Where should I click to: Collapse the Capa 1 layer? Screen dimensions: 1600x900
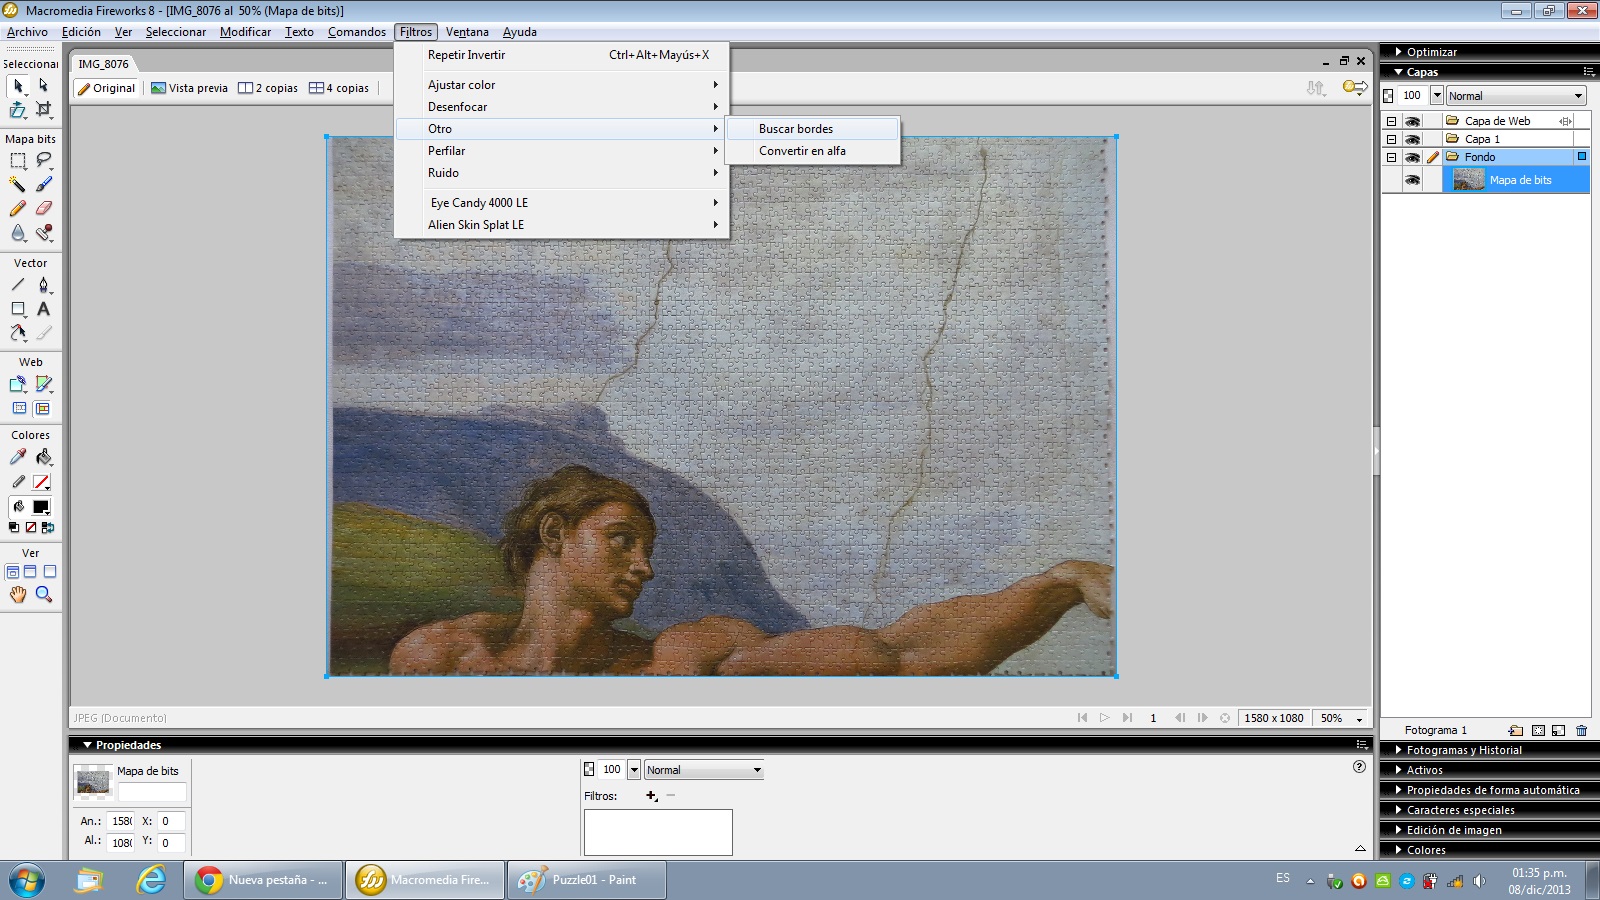(x=1391, y=139)
